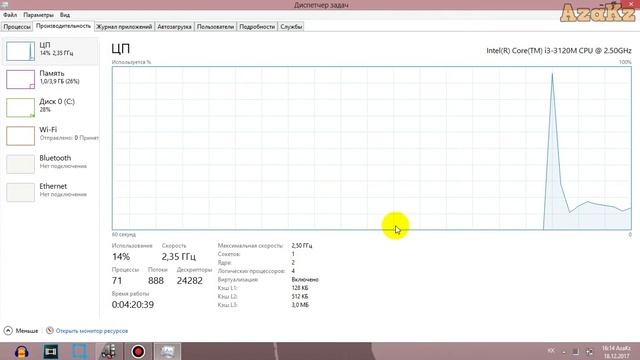This screenshot has width=640, height=360.
Task: Click the Task Manager title bar icon
Action: [x=4, y=4]
